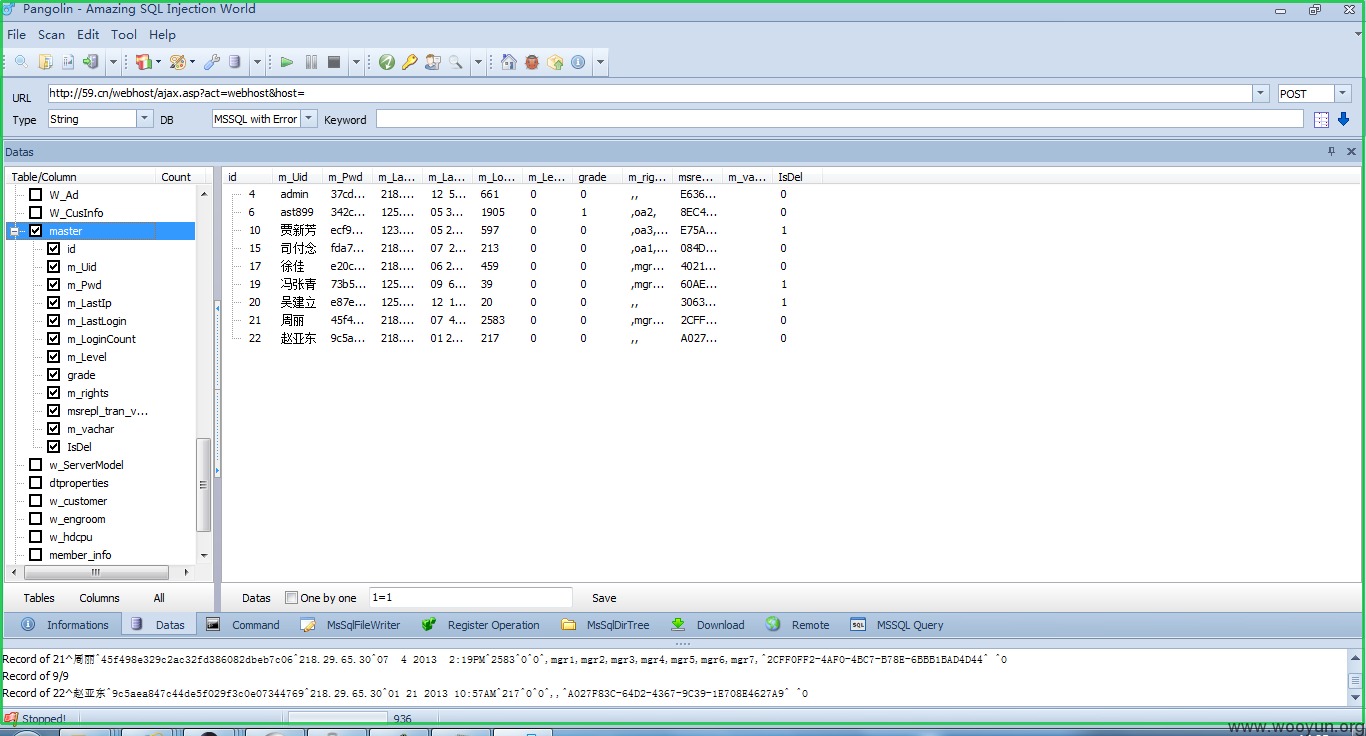Click the URL address field
This screenshot has width=1366, height=736.
click(x=648, y=93)
